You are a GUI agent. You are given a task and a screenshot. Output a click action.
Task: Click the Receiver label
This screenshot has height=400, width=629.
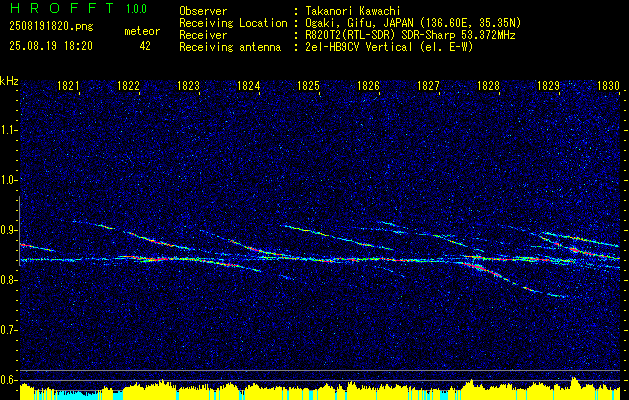click(x=203, y=35)
